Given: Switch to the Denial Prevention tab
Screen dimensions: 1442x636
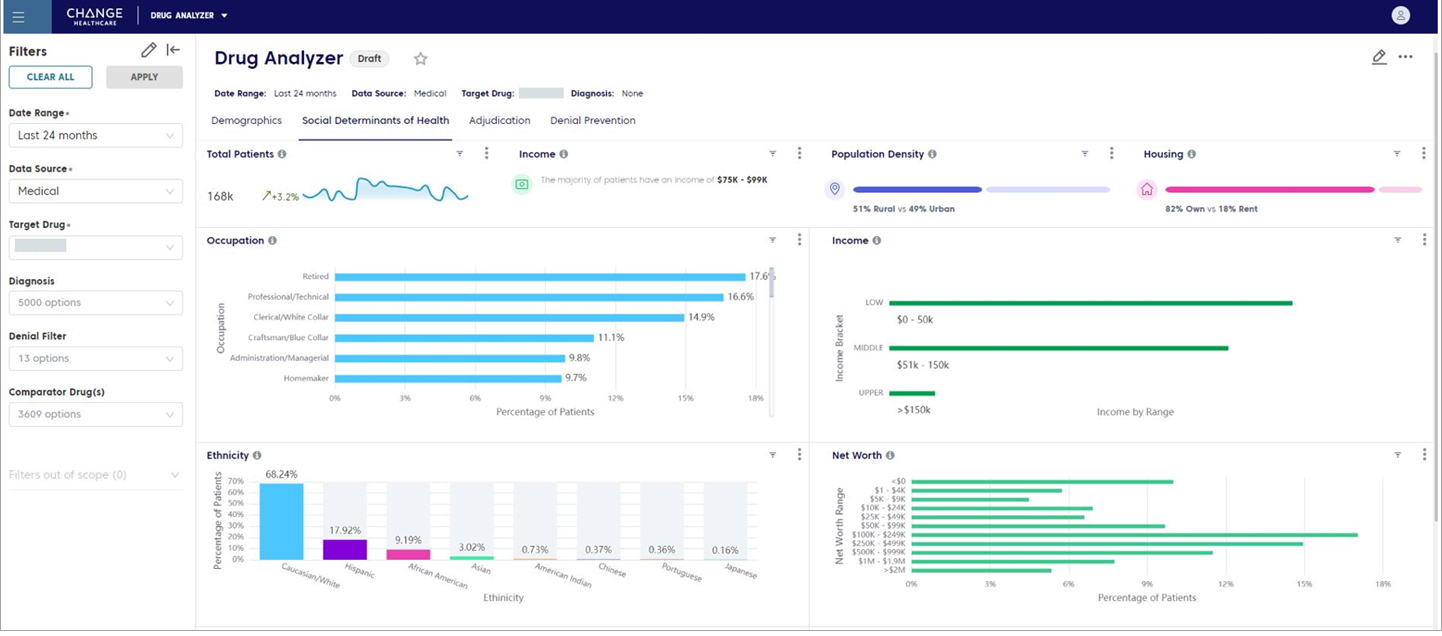Looking at the screenshot, I should click(x=593, y=121).
